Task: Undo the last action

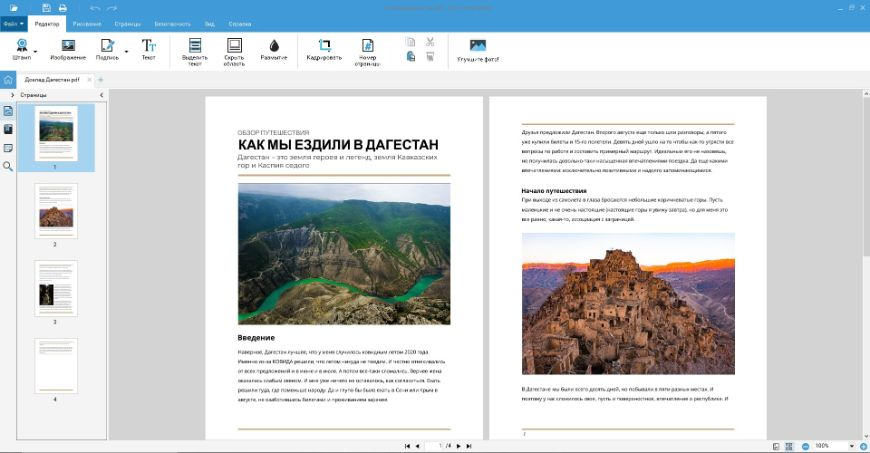Action: (x=95, y=8)
